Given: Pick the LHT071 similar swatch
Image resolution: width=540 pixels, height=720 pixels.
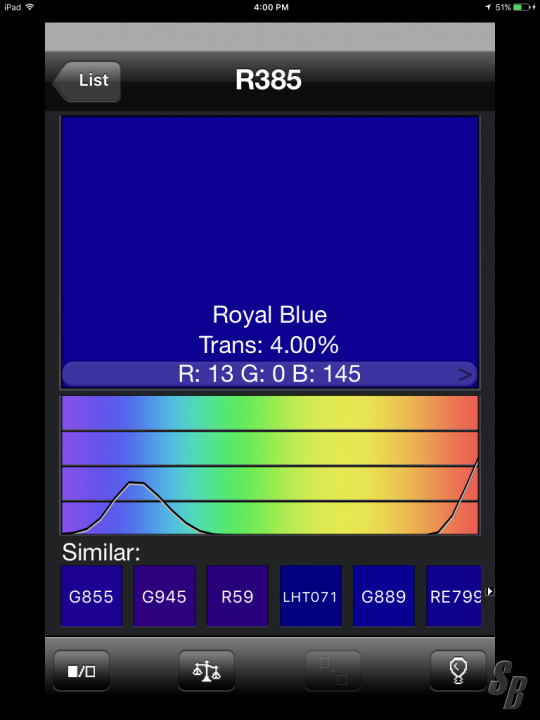Looking at the screenshot, I should click(x=311, y=596).
